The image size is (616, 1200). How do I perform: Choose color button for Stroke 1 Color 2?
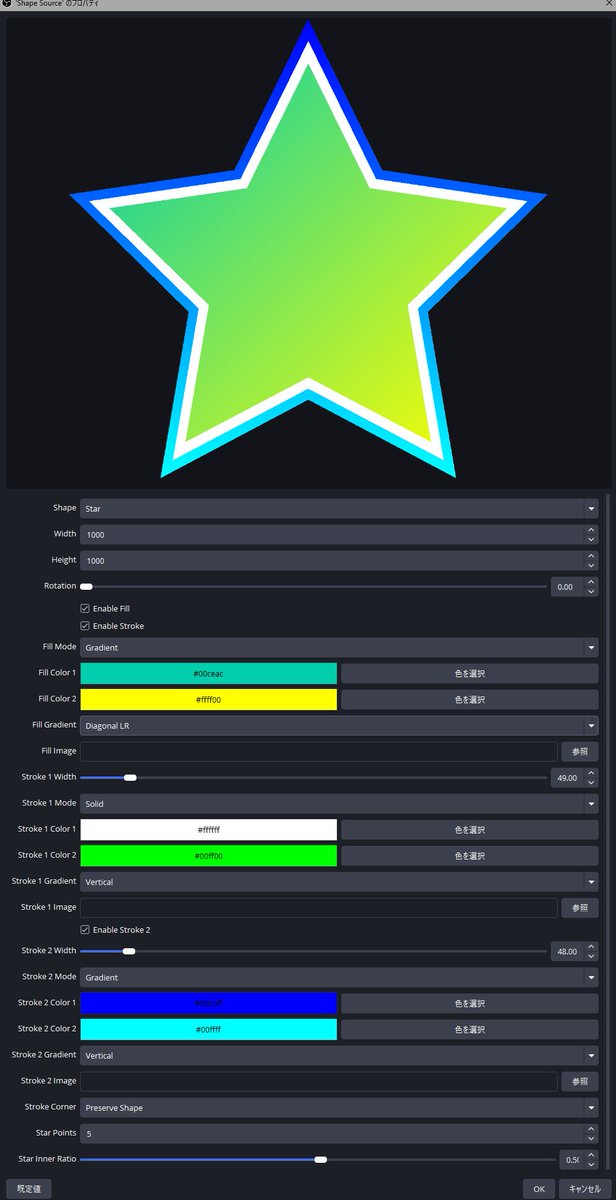470,855
